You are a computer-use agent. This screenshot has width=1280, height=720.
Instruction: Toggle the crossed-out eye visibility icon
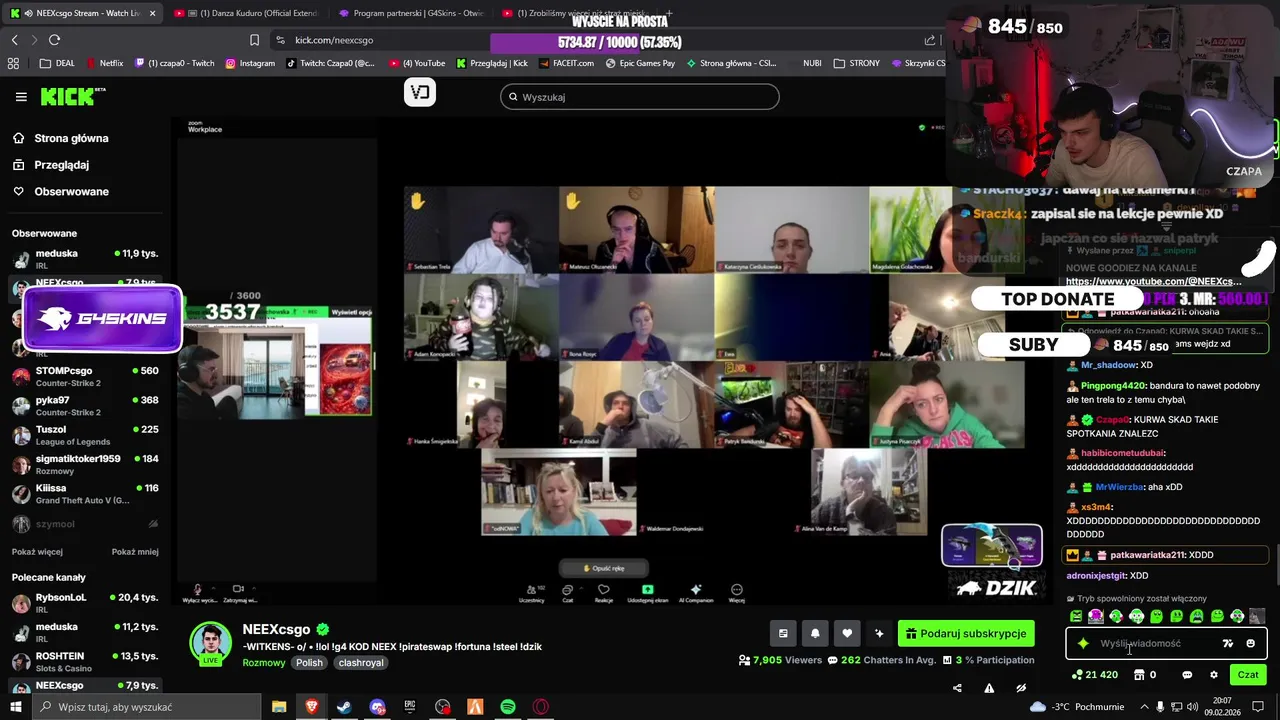point(1021,688)
